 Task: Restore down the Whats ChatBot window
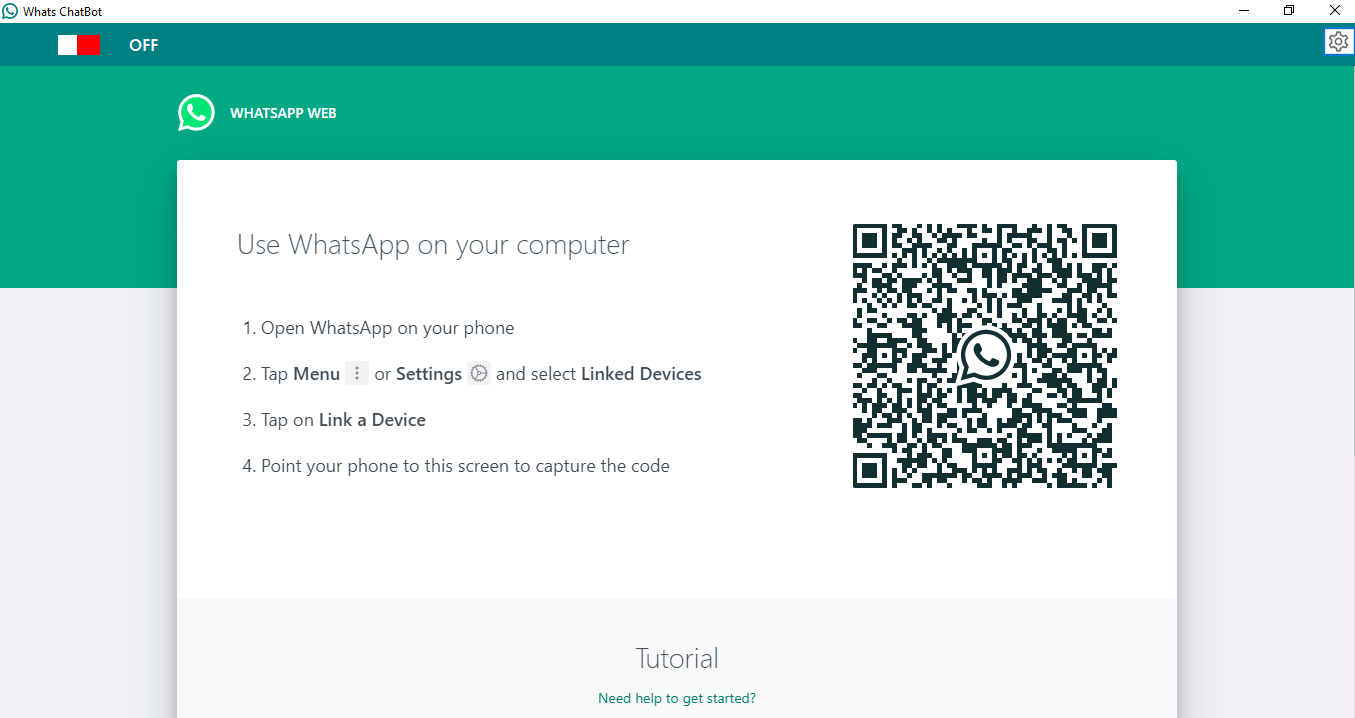[x=1289, y=11]
